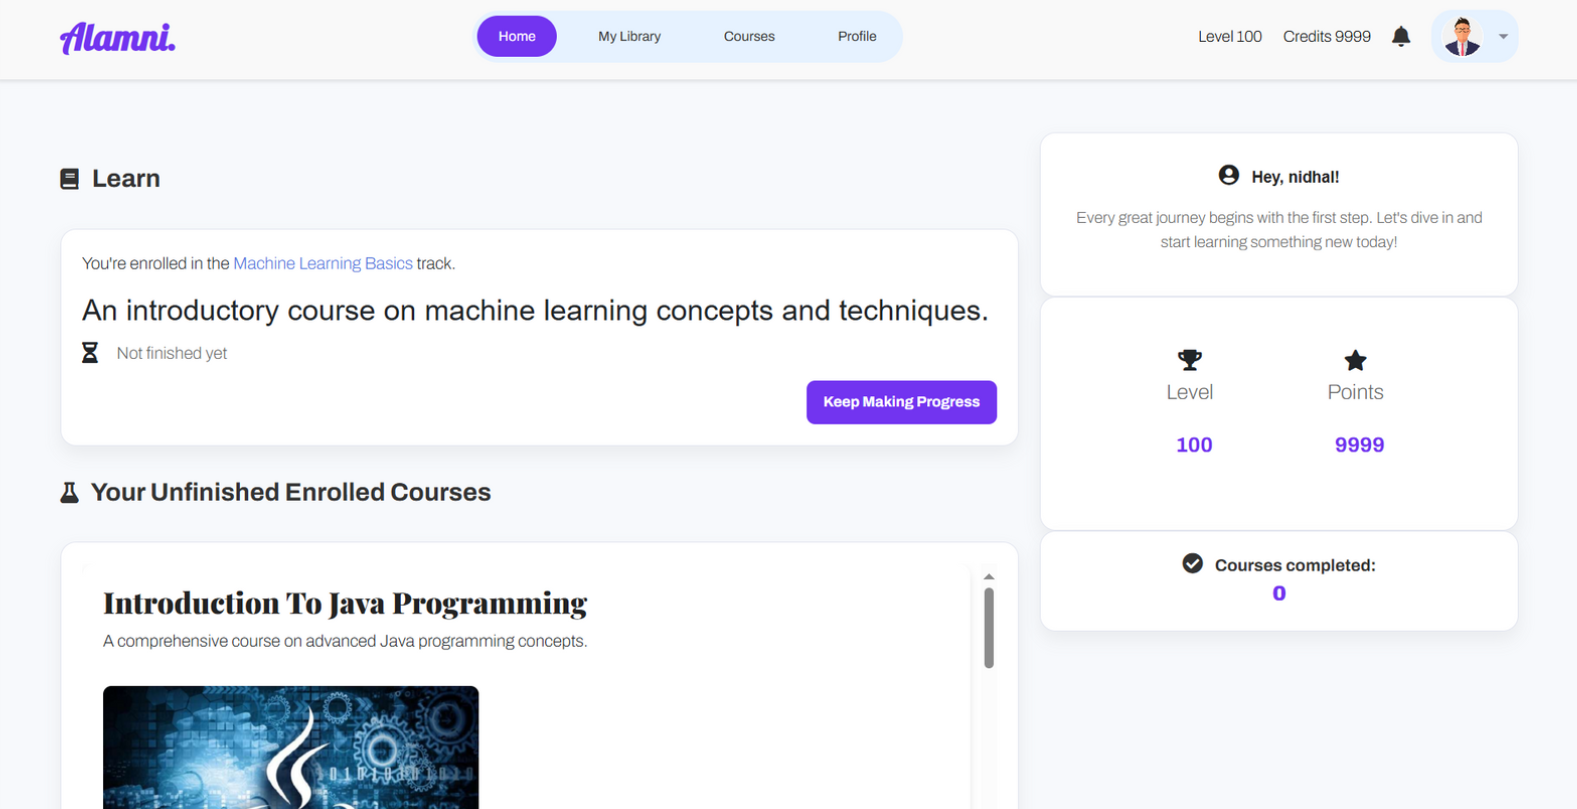Click the person icon beside greeting
The height and width of the screenshot is (809, 1577).
click(1229, 176)
